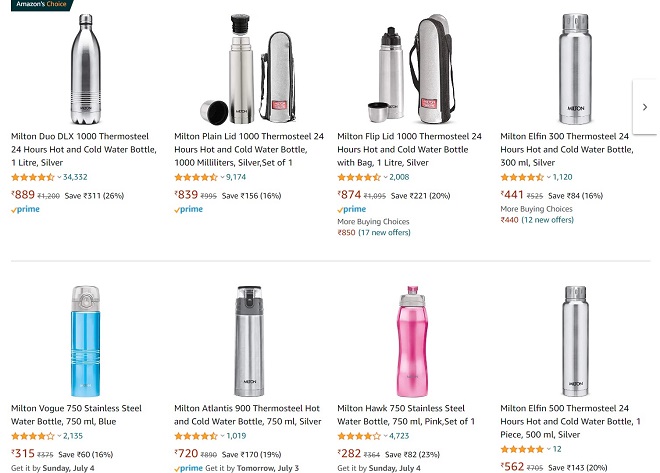Image resolution: width=660 pixels, height=473 pixels.
Task: Open Milton Atlantis 900 product title
Action: point(247,415)
